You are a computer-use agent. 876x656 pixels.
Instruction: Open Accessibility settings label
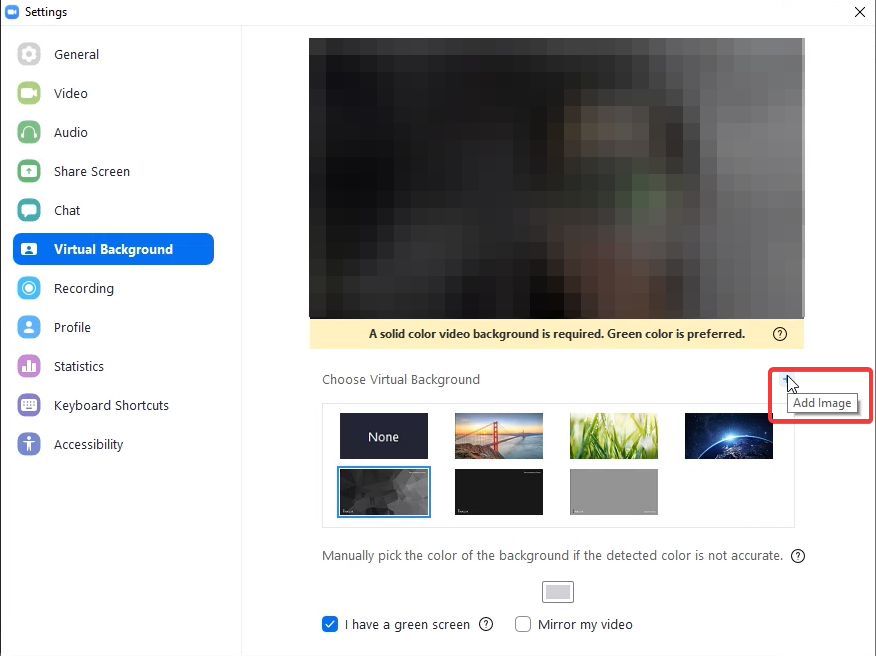(x=88, y=444)
